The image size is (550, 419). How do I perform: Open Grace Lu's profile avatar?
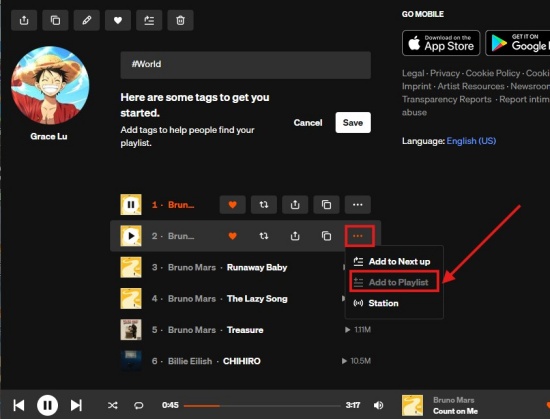tap(50, 86)
